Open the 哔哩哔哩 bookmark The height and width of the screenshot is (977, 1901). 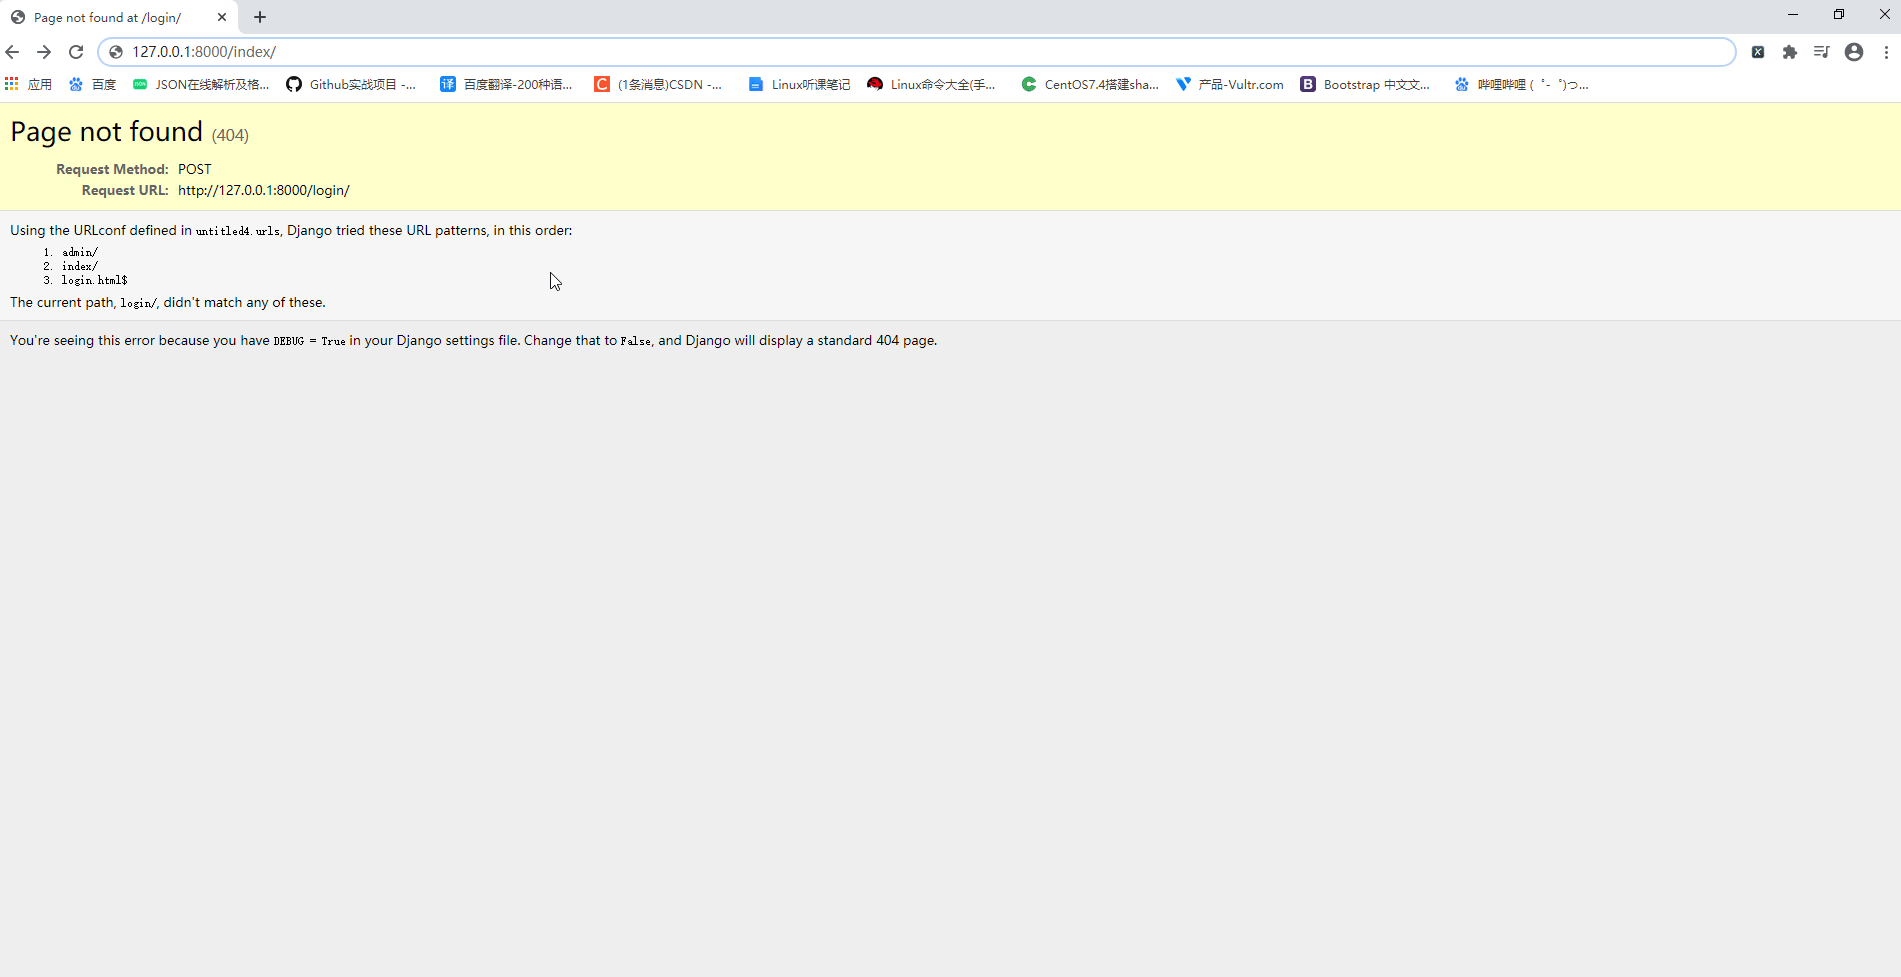point(1521,84)
